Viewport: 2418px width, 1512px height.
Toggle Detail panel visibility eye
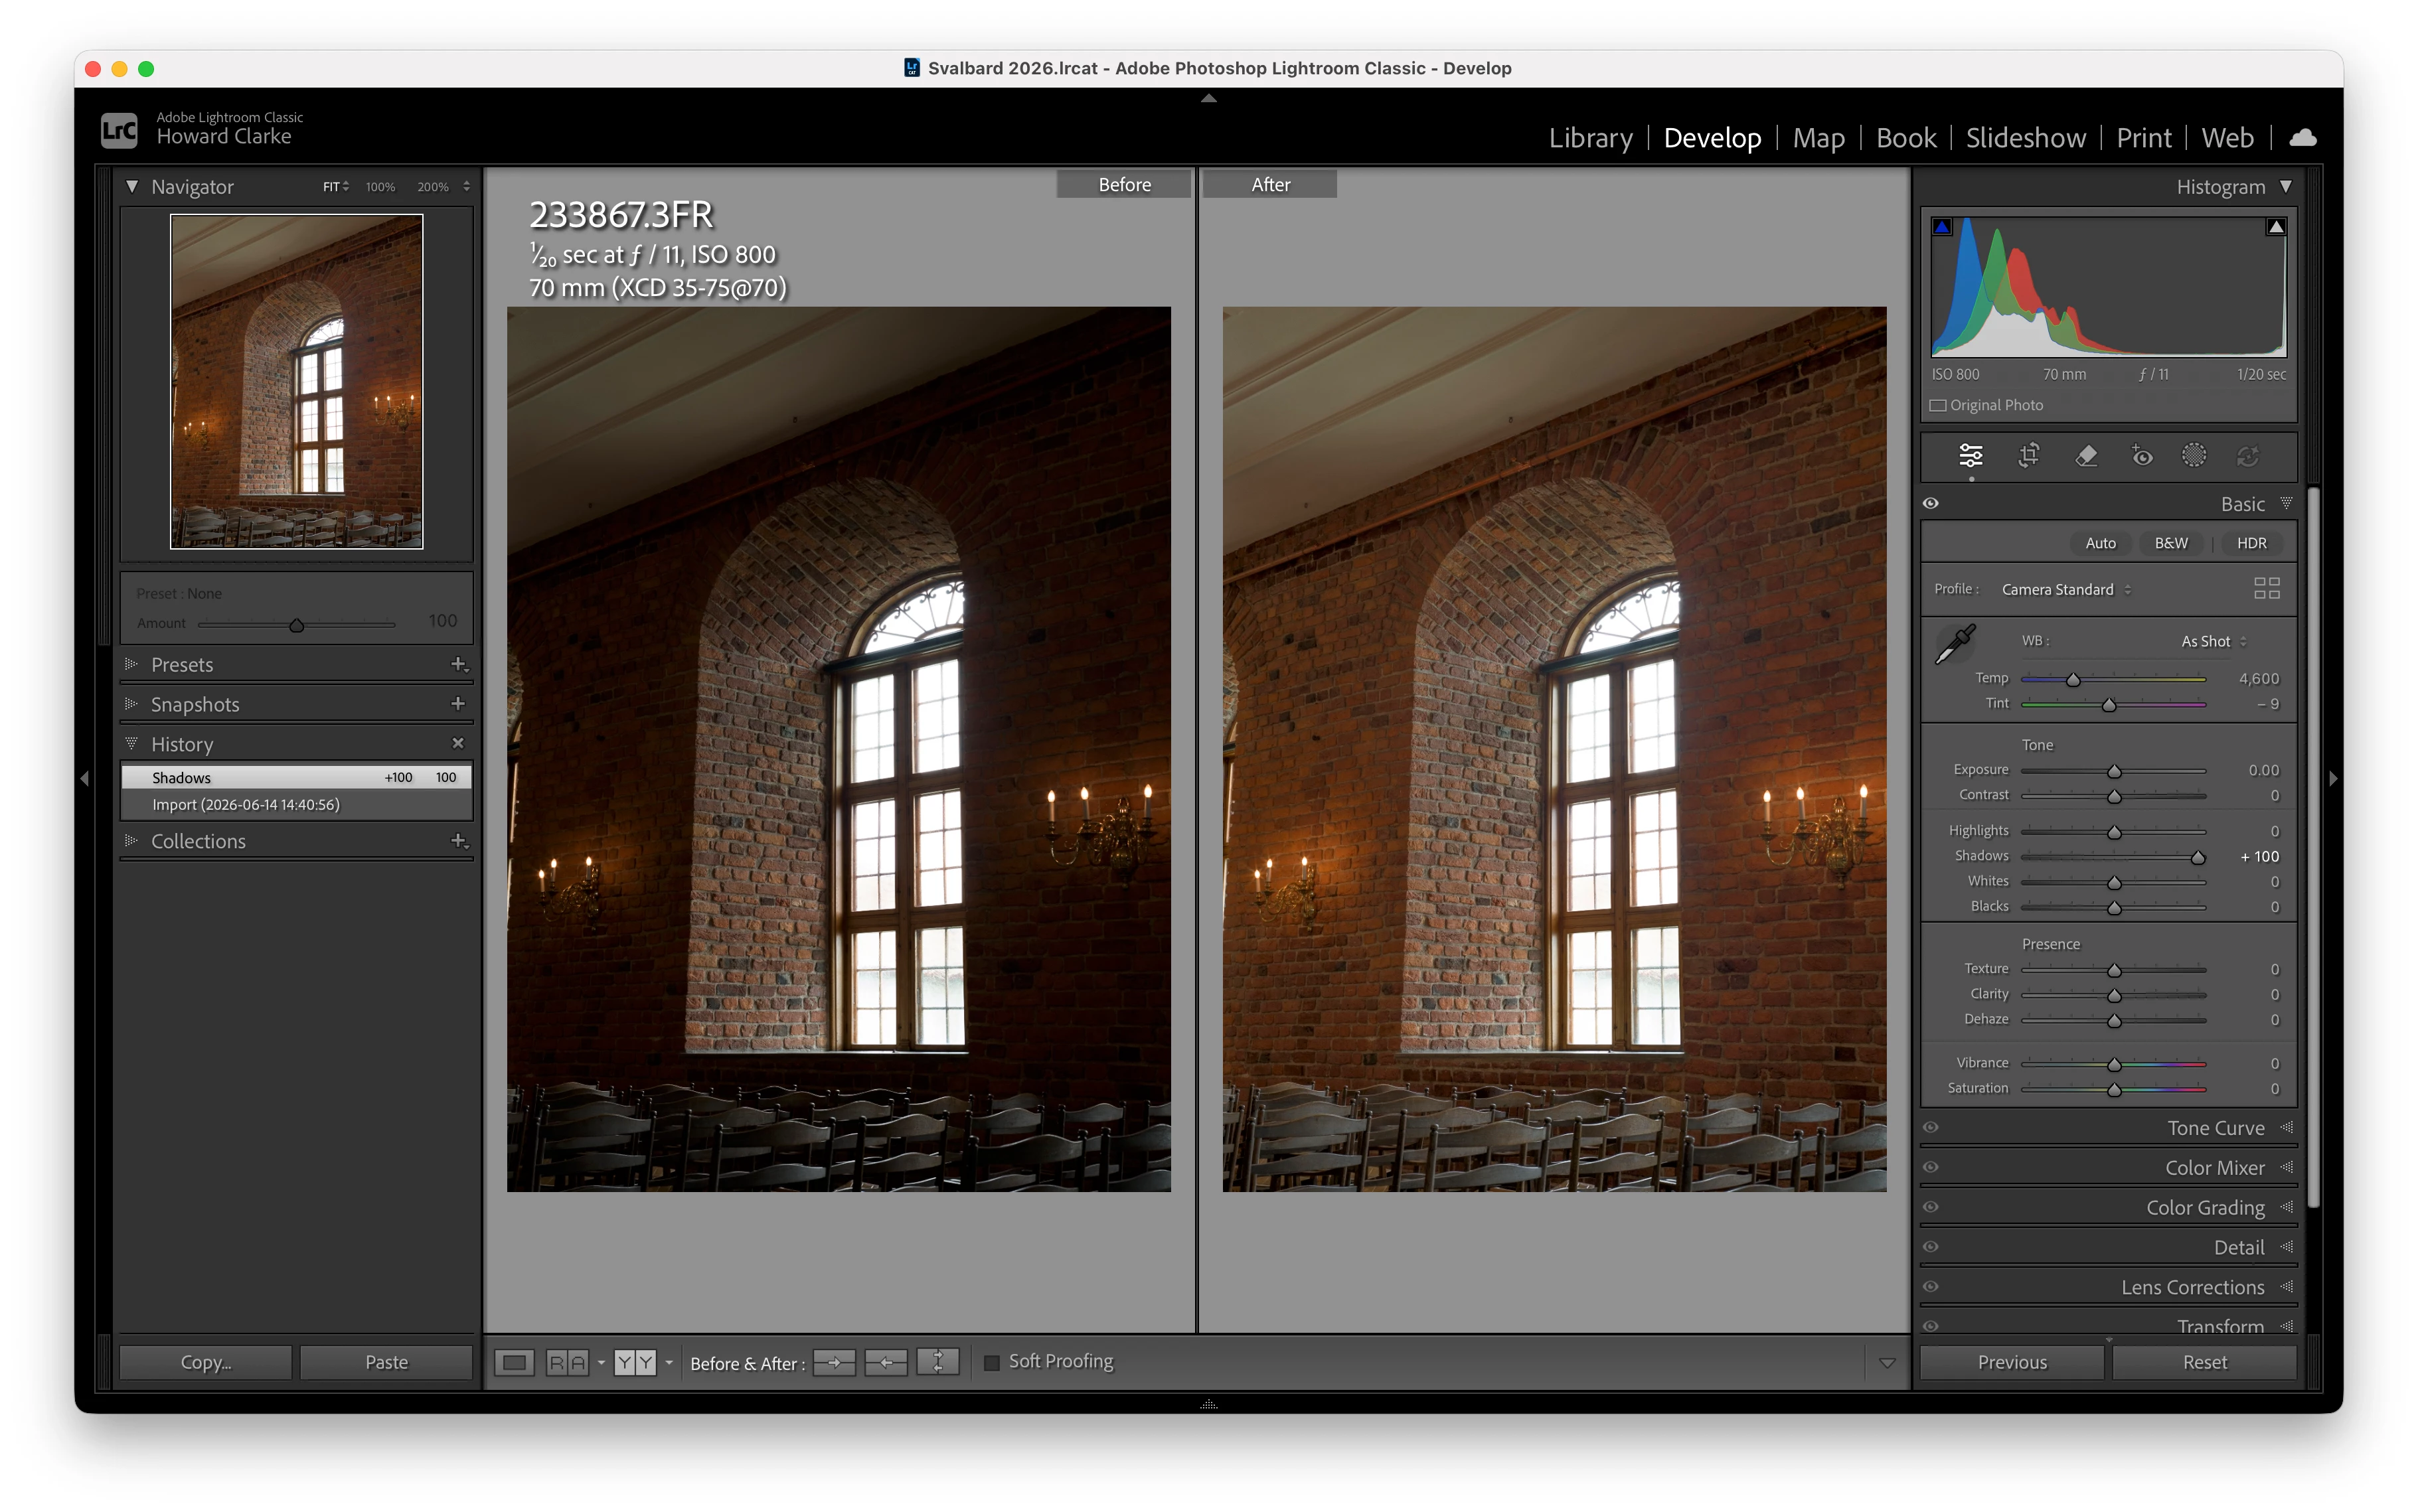[1931, 1247]
